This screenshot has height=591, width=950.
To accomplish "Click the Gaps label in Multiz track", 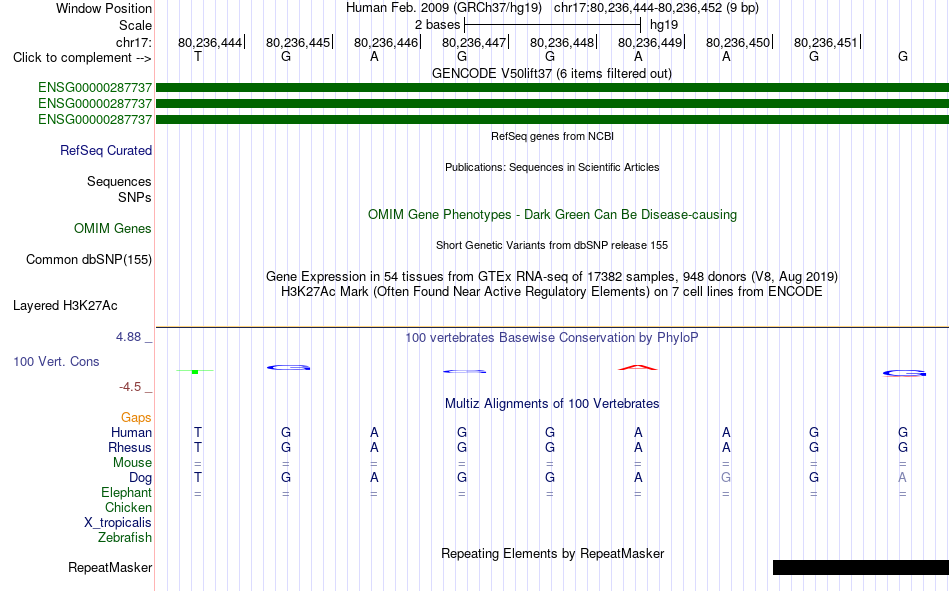I will [x=136, y=417].
